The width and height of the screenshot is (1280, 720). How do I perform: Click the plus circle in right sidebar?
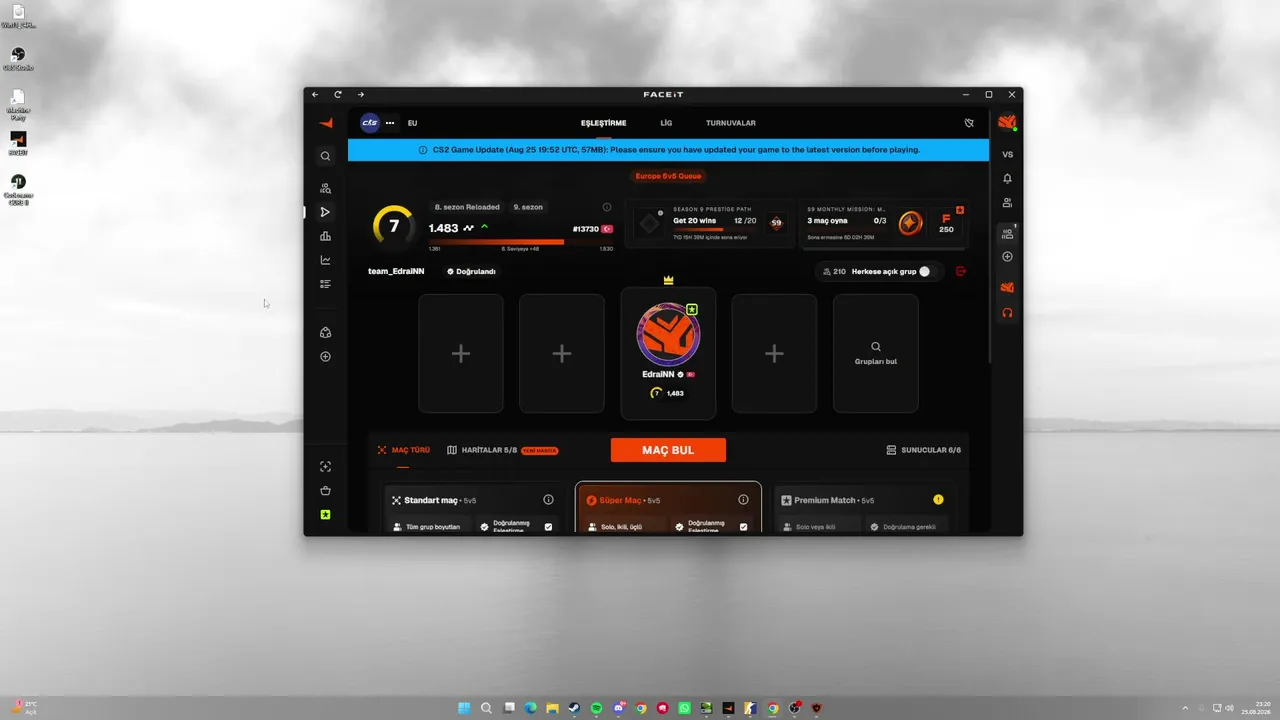point(1007,257)
